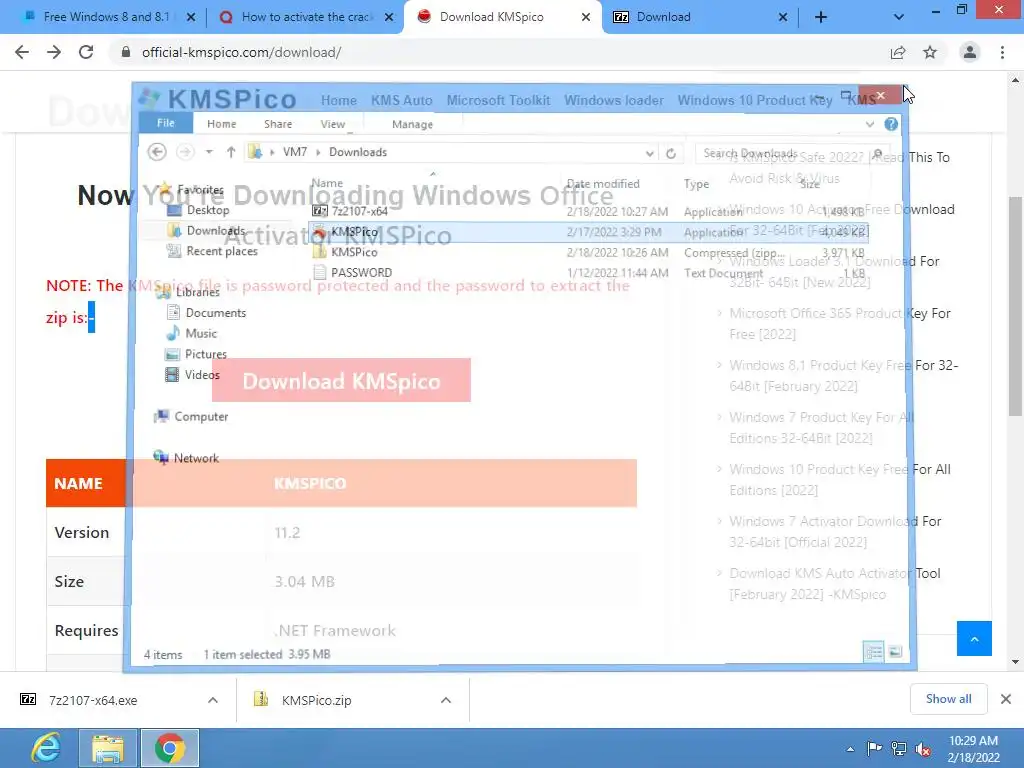Click Explorer's up one level arrow
The width and height of the screenshot is (1024, 768).
click(231, 152)
